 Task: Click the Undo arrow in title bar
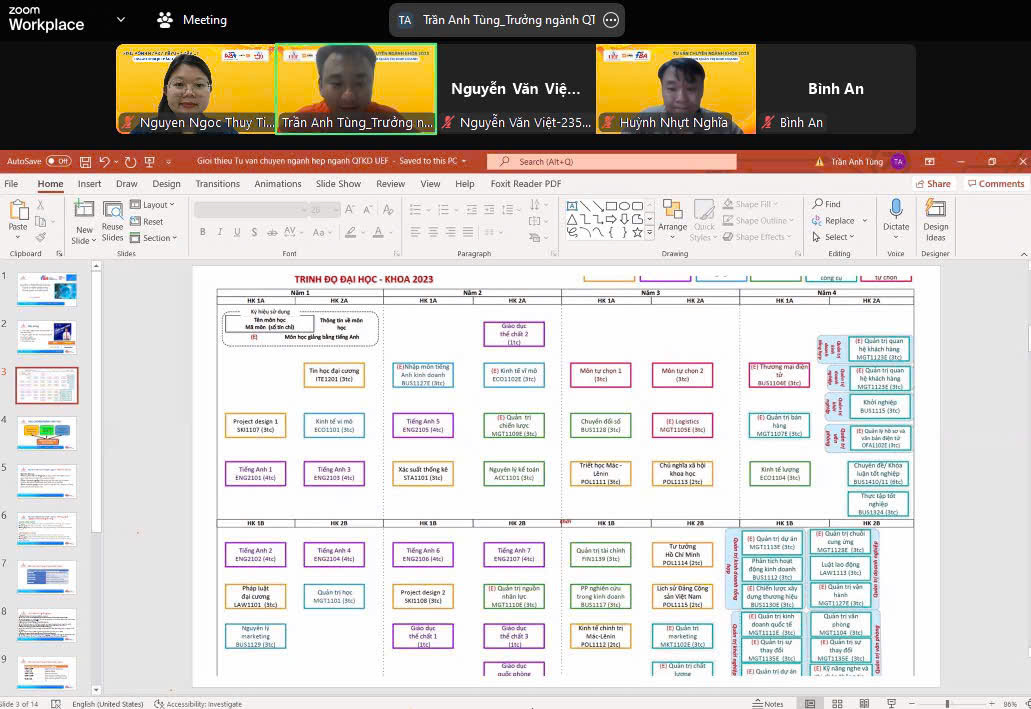(x=103, y=161)
